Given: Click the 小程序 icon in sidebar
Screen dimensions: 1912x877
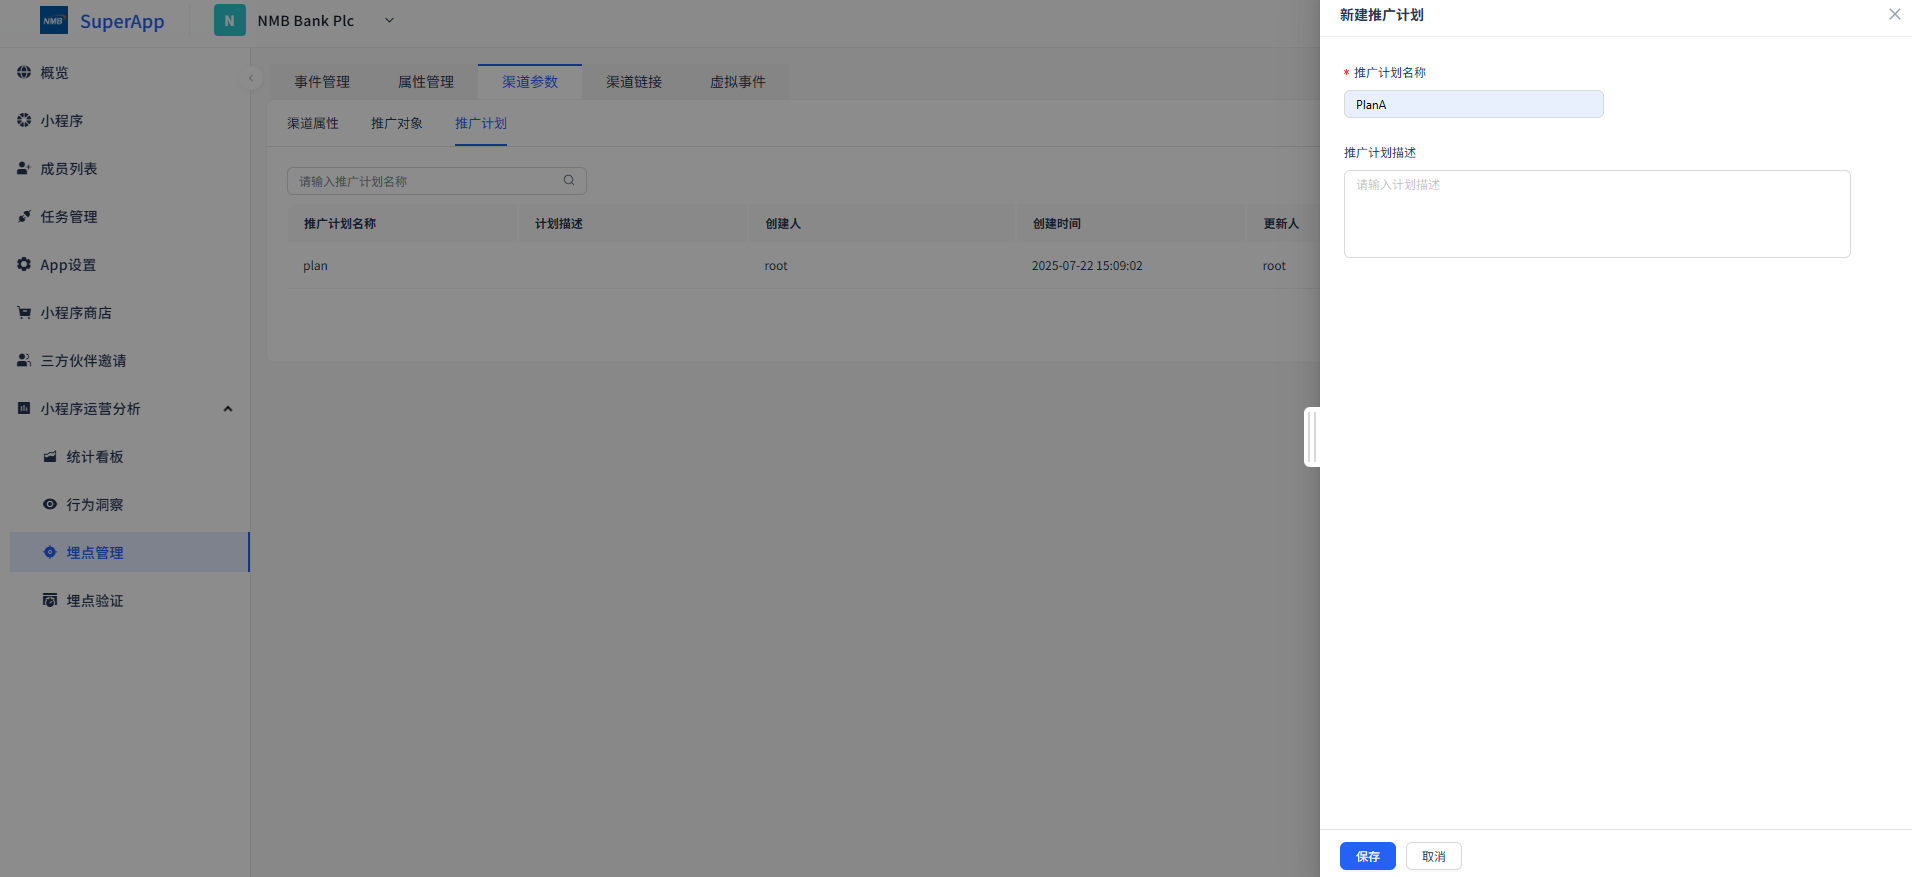Looking at the screenshot, I should [x=24, y=120].
